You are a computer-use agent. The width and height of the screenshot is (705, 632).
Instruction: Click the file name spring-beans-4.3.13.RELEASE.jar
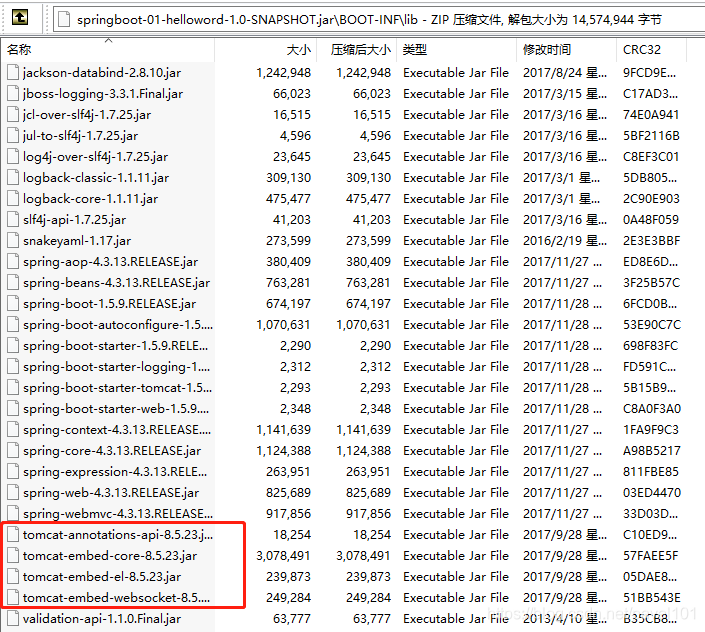click(116, 283)
